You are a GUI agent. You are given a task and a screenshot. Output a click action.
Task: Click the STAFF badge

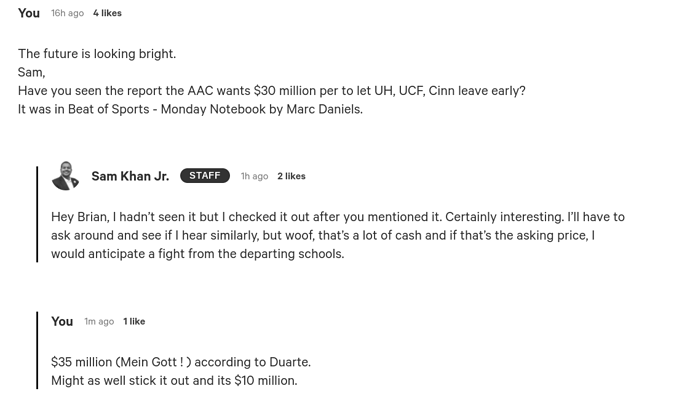pyautogui.click(x=205, y=176)
